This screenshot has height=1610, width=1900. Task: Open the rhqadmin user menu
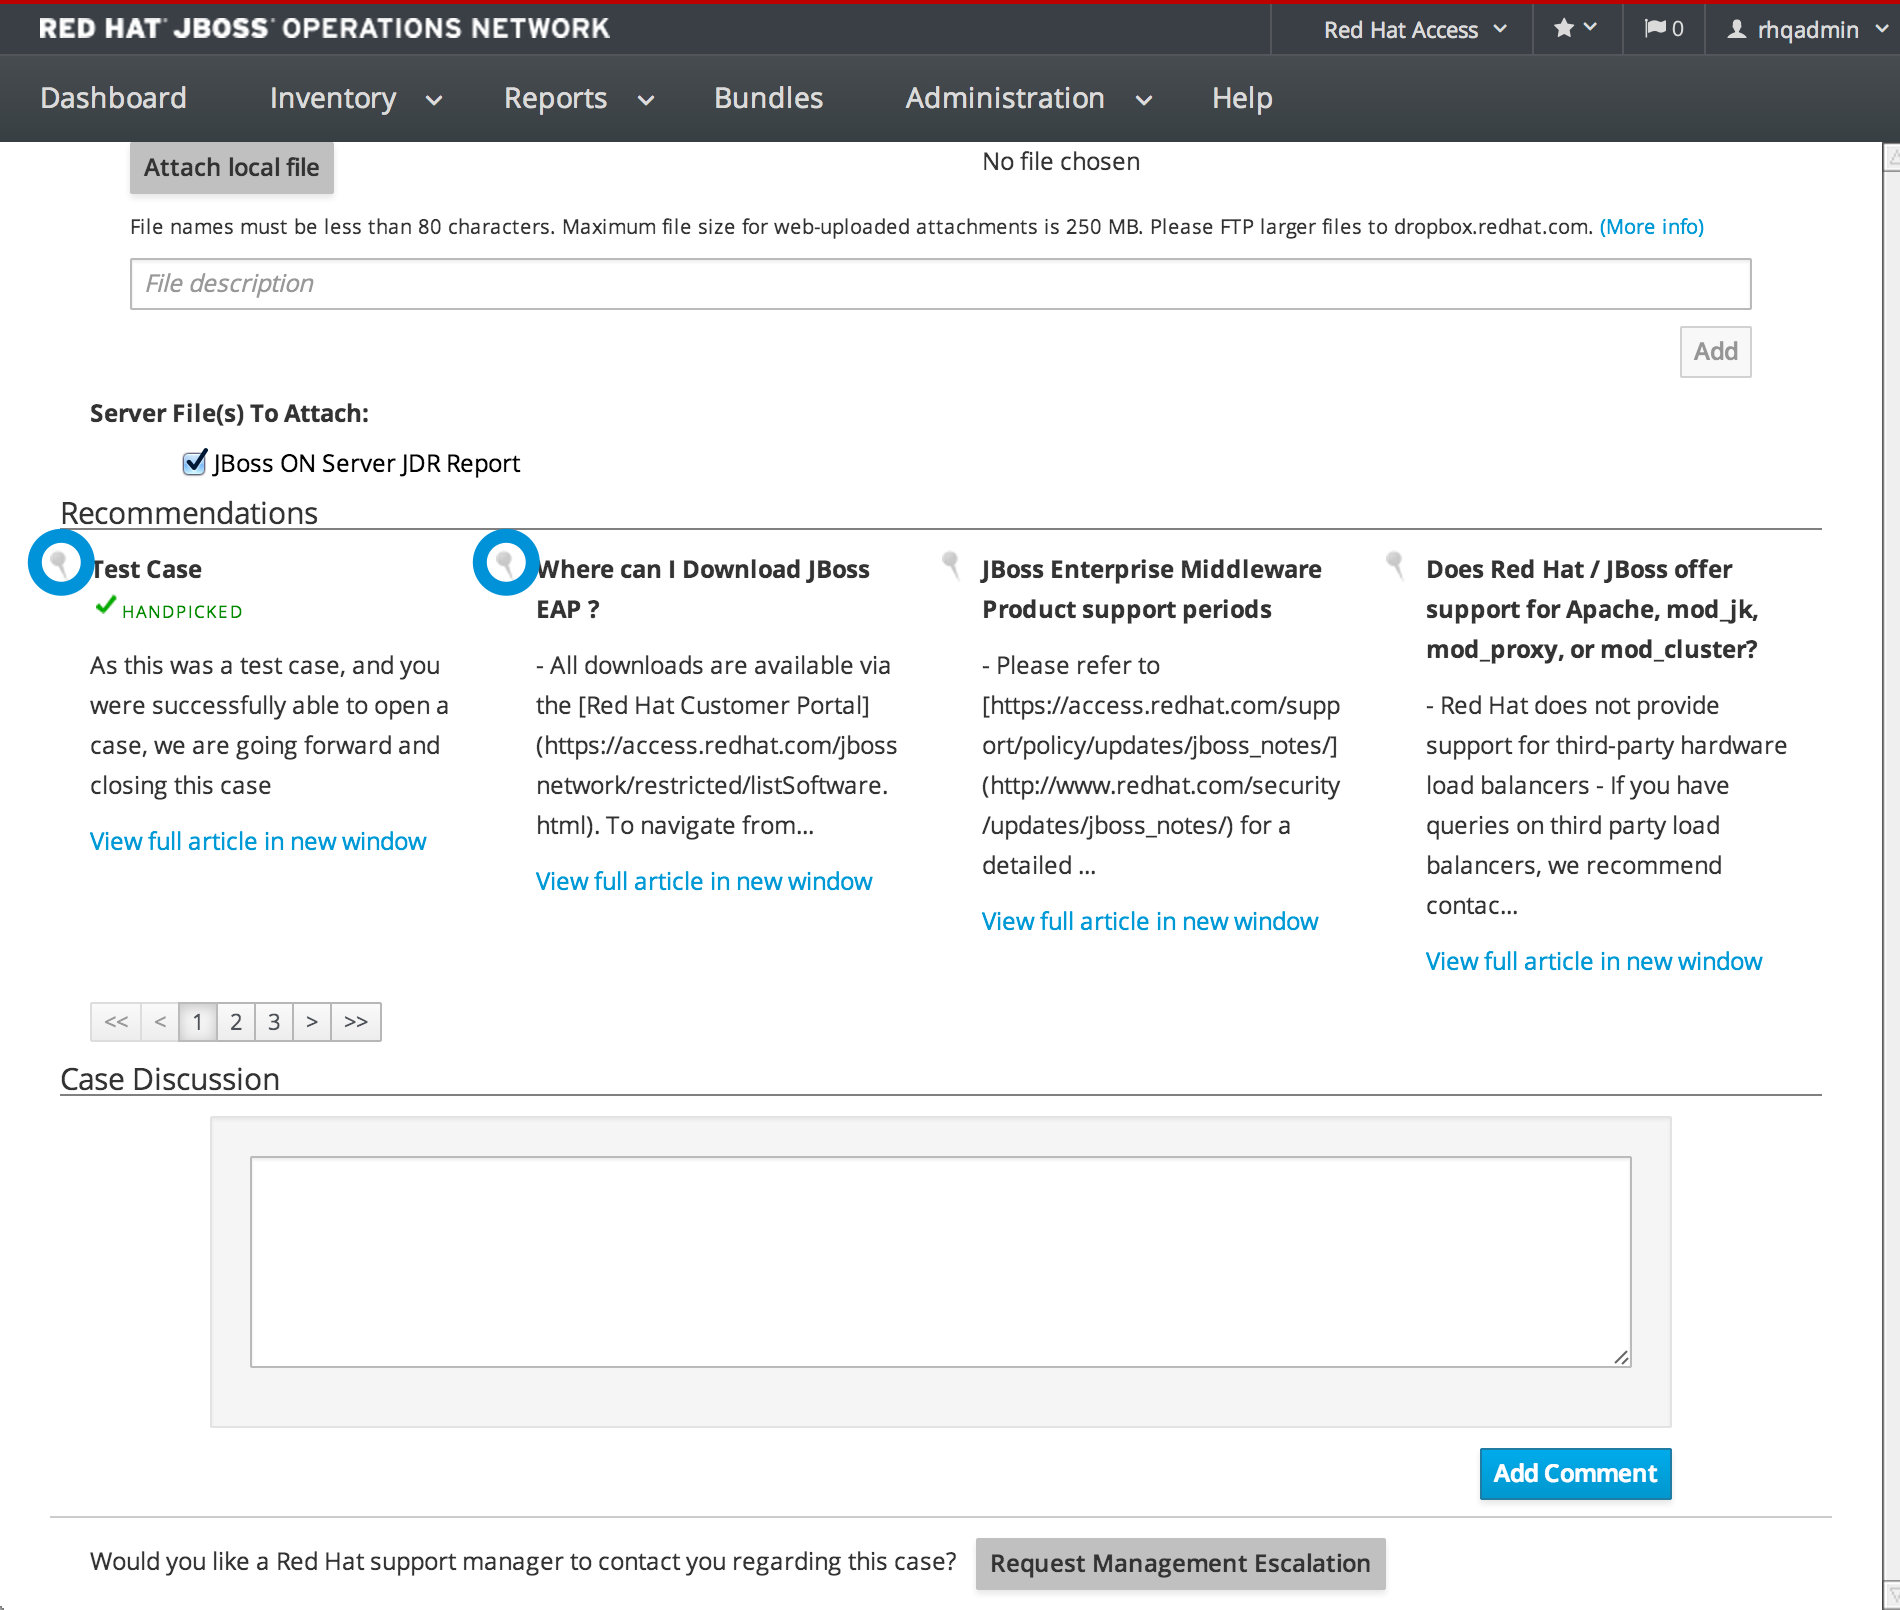[x=1806, y=30]
